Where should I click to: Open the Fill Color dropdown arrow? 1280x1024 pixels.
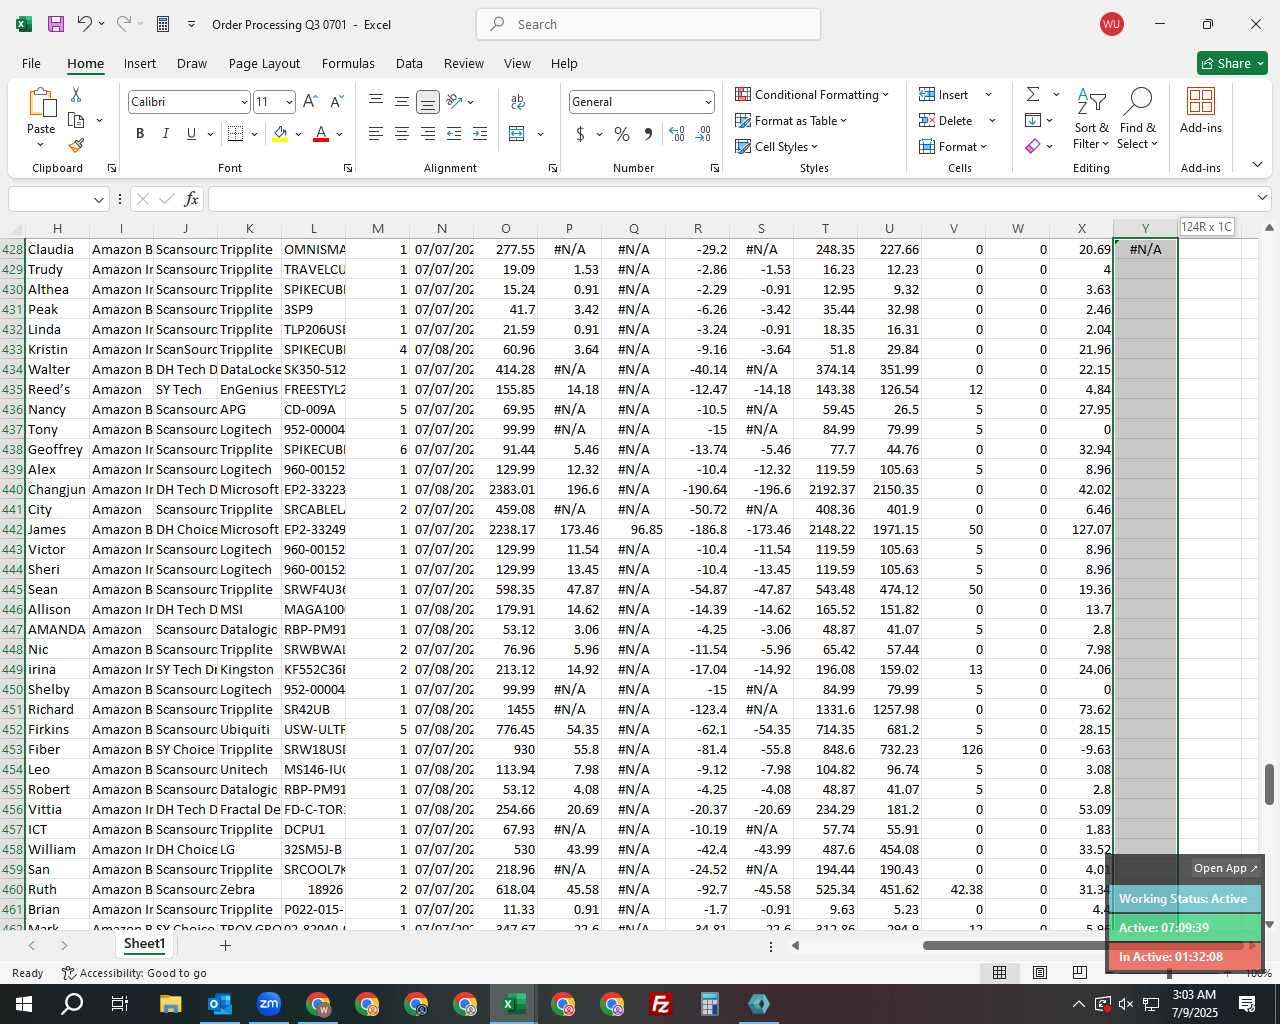click(x=298, y=134)
